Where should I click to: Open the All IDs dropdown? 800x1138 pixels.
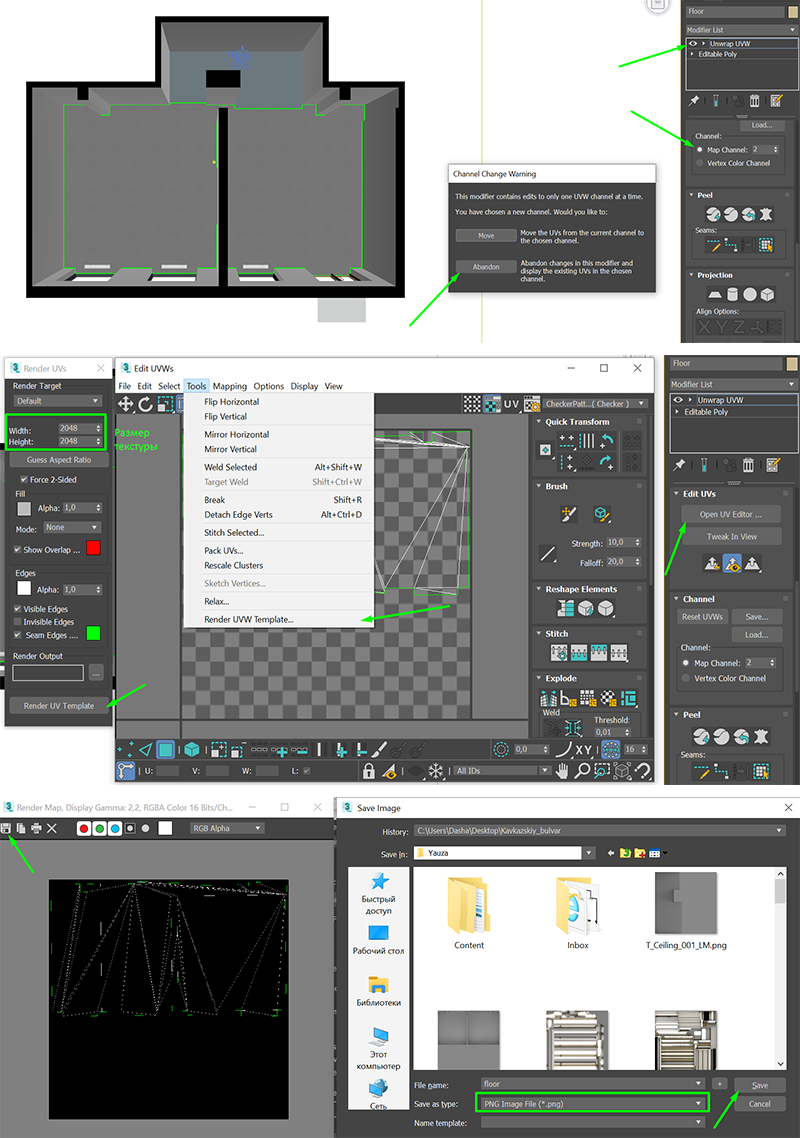[502, 771]
